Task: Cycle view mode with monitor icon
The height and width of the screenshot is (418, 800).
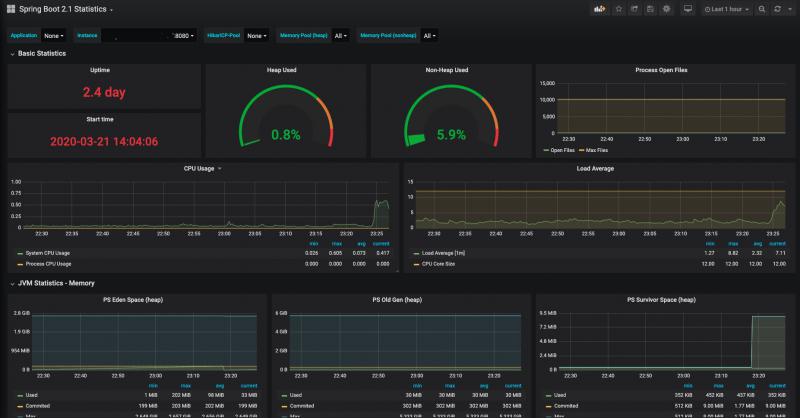Action: tap(687, 9)
